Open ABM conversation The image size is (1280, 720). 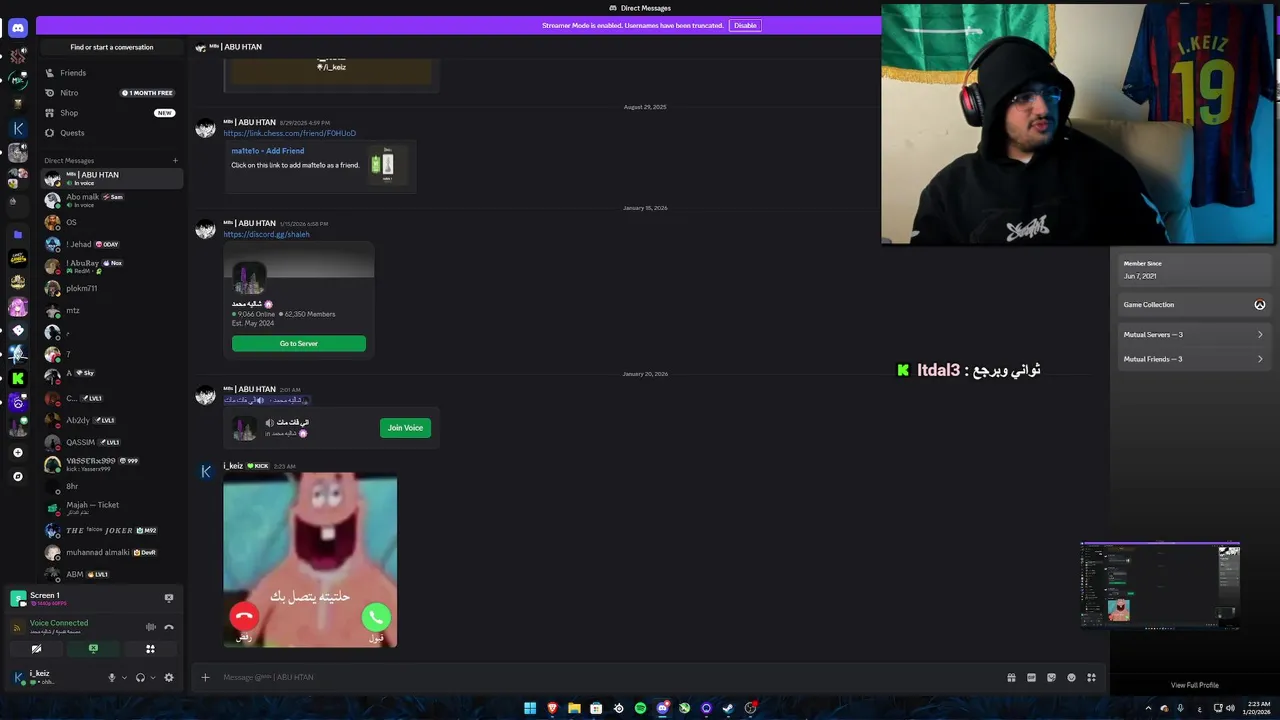pos(112,574)
